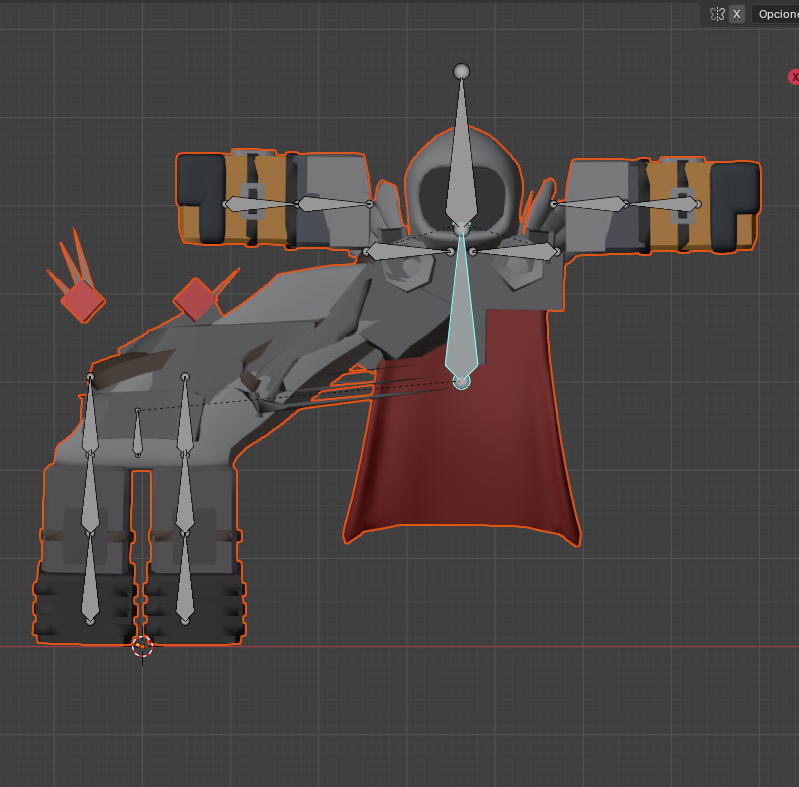The width and height of the screenshot is (799, 787).
Task: Select the joint at the spine bone base
Action: click(461, 381)
